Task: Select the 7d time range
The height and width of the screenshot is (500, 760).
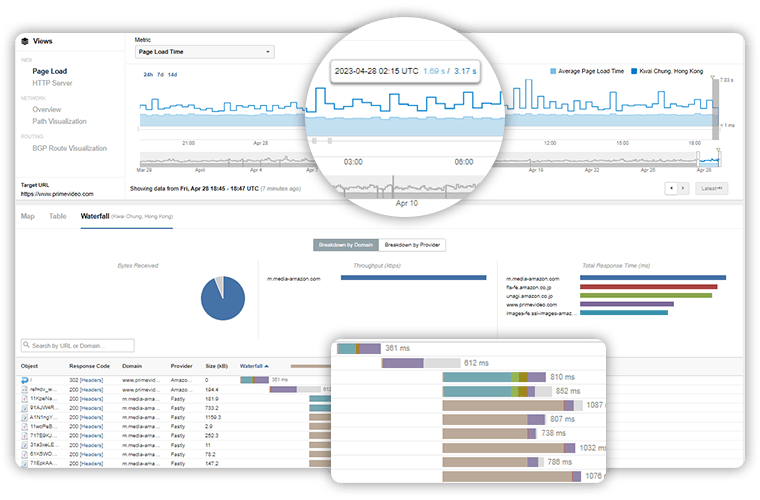Action: tap(160, 74)
